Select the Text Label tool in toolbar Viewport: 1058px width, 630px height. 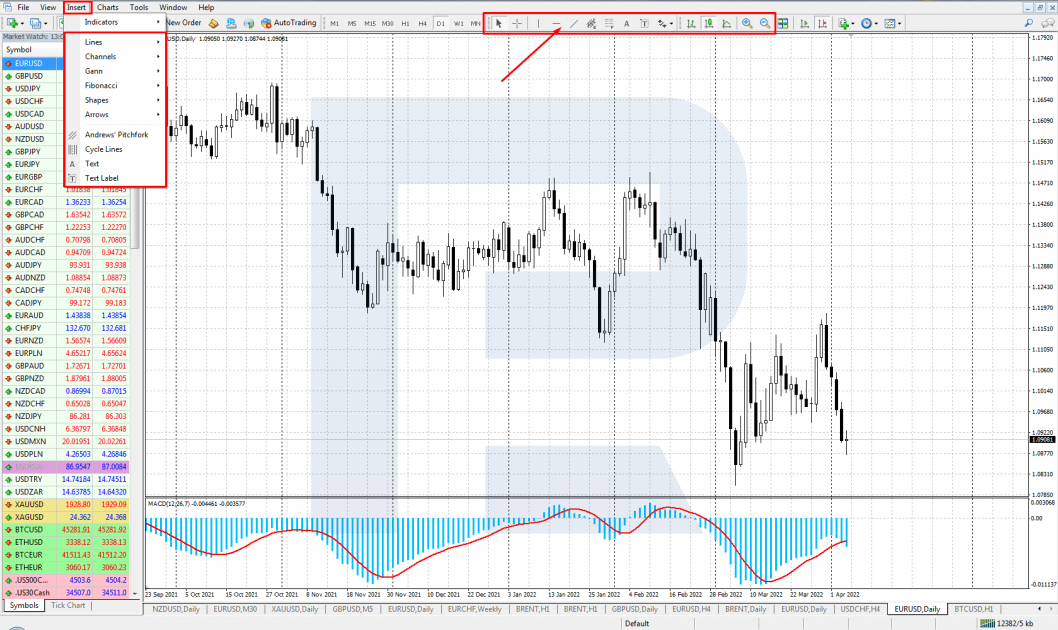pyautogui.click(x=644, y=24)
